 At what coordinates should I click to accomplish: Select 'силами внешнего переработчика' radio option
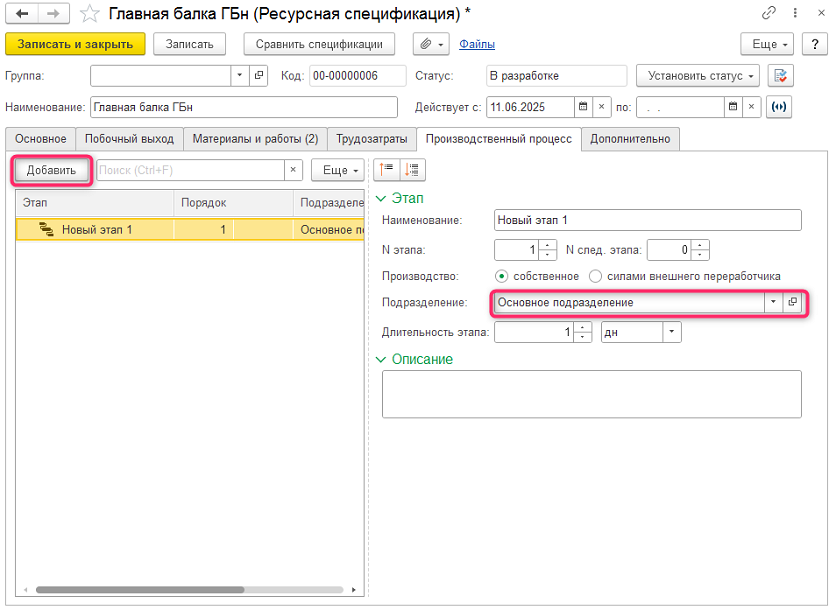click(595, 276)
